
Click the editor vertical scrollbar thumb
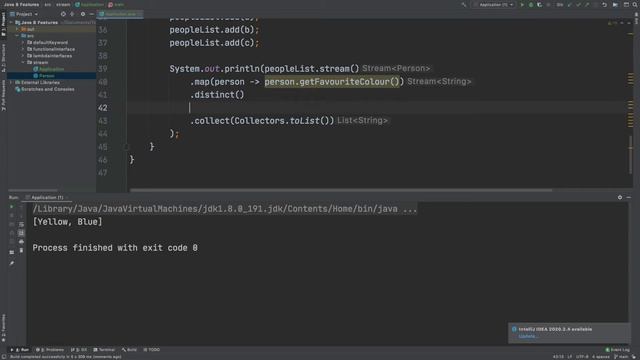(631, 155)
